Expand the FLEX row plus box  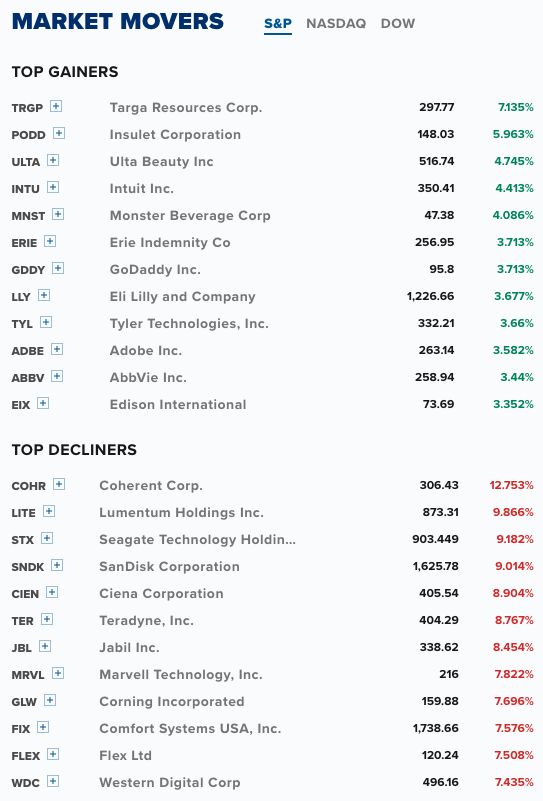(53, 754)
